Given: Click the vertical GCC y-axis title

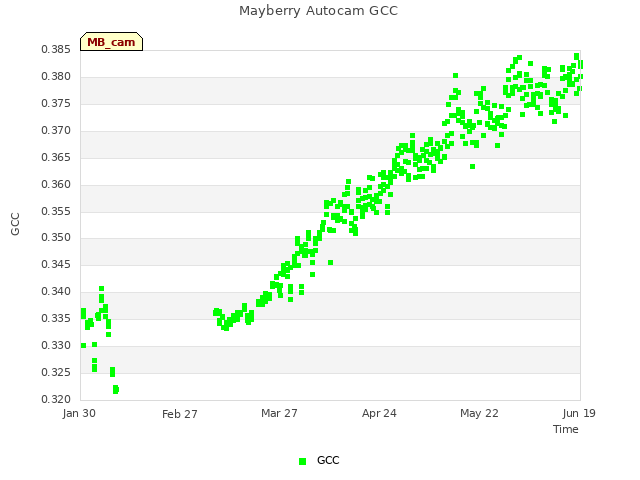Looking at the screenshot, I should pos(15,224).
